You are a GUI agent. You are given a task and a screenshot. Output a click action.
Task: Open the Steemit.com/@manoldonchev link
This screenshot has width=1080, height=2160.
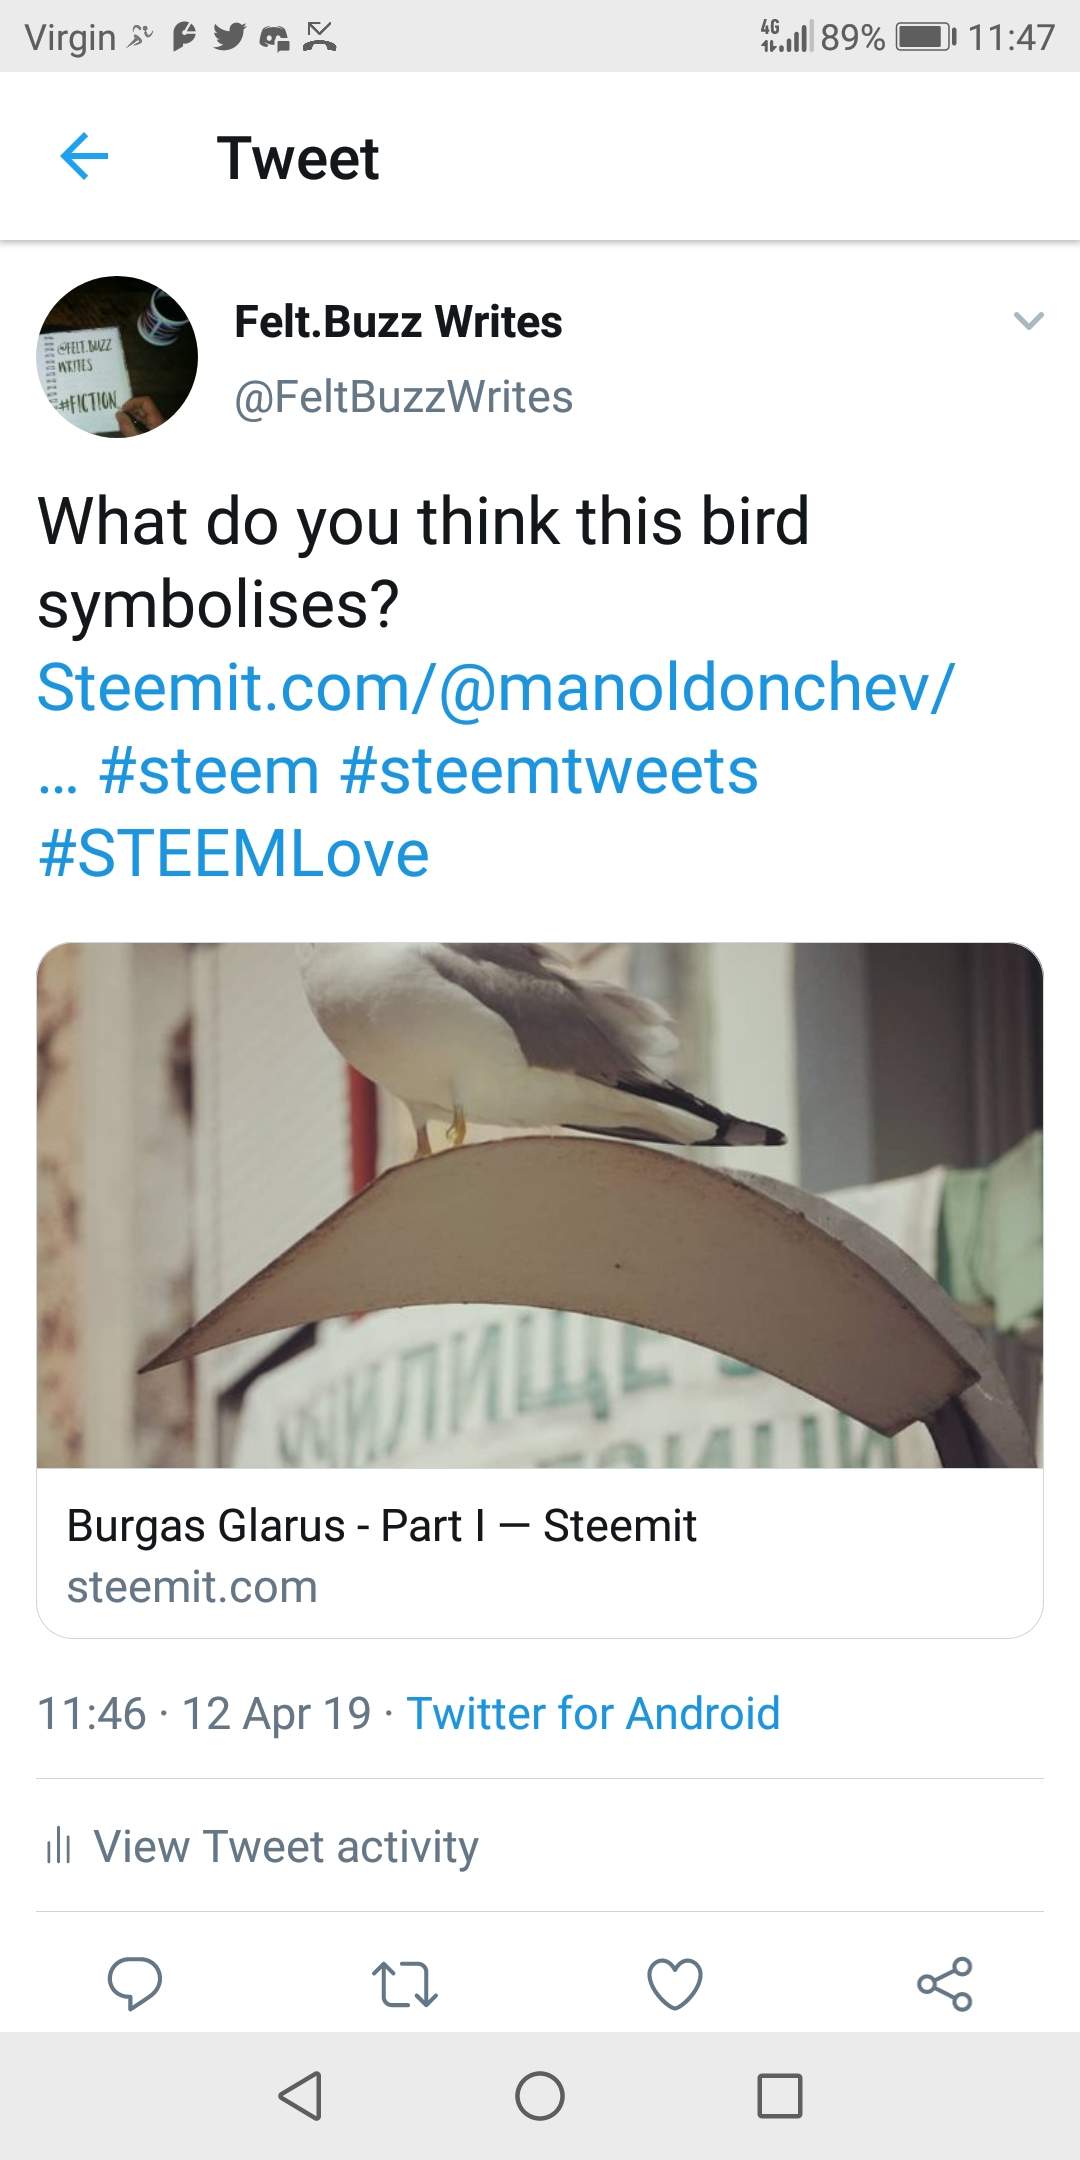tap(496, 688)
